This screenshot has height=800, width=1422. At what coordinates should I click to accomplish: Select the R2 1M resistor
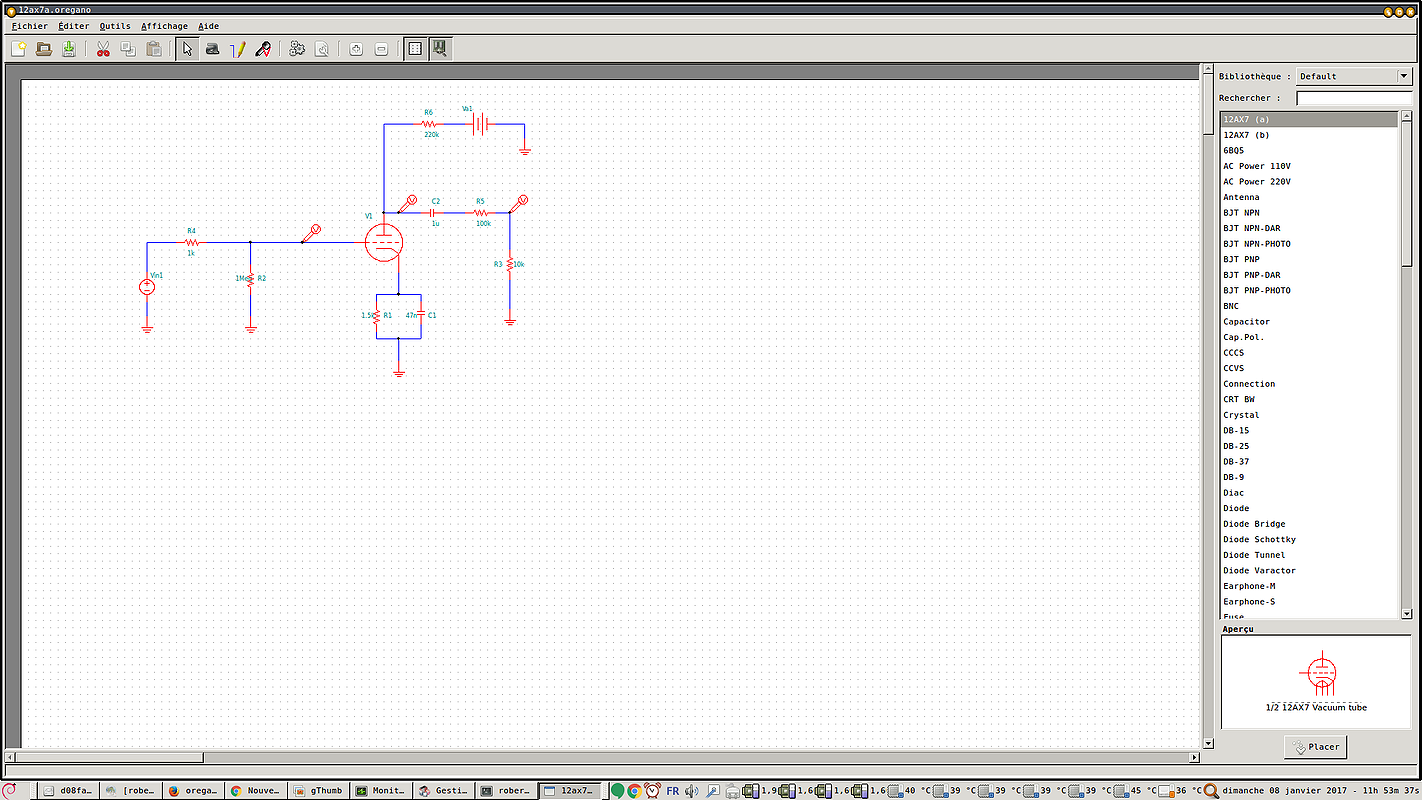click(250, 279)
